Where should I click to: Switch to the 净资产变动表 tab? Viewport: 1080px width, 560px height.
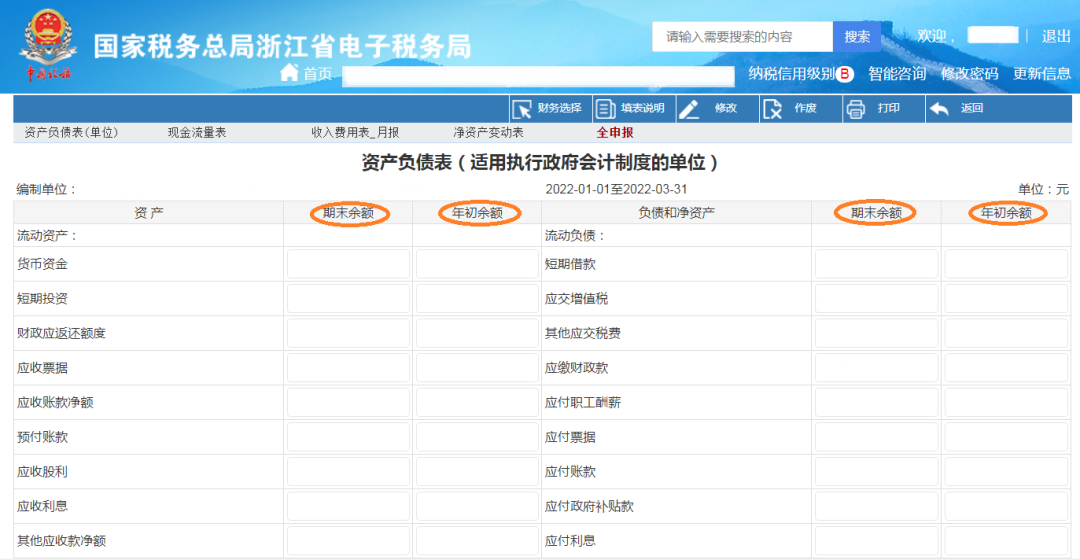(488, 132)
